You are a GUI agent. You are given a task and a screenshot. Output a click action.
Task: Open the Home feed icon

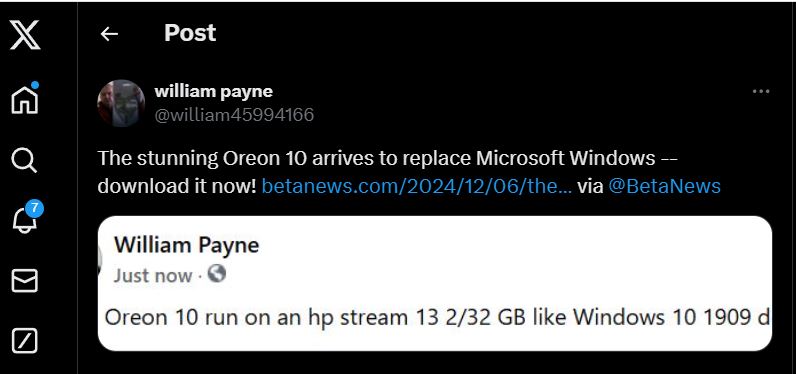click(x=25, y=97)
